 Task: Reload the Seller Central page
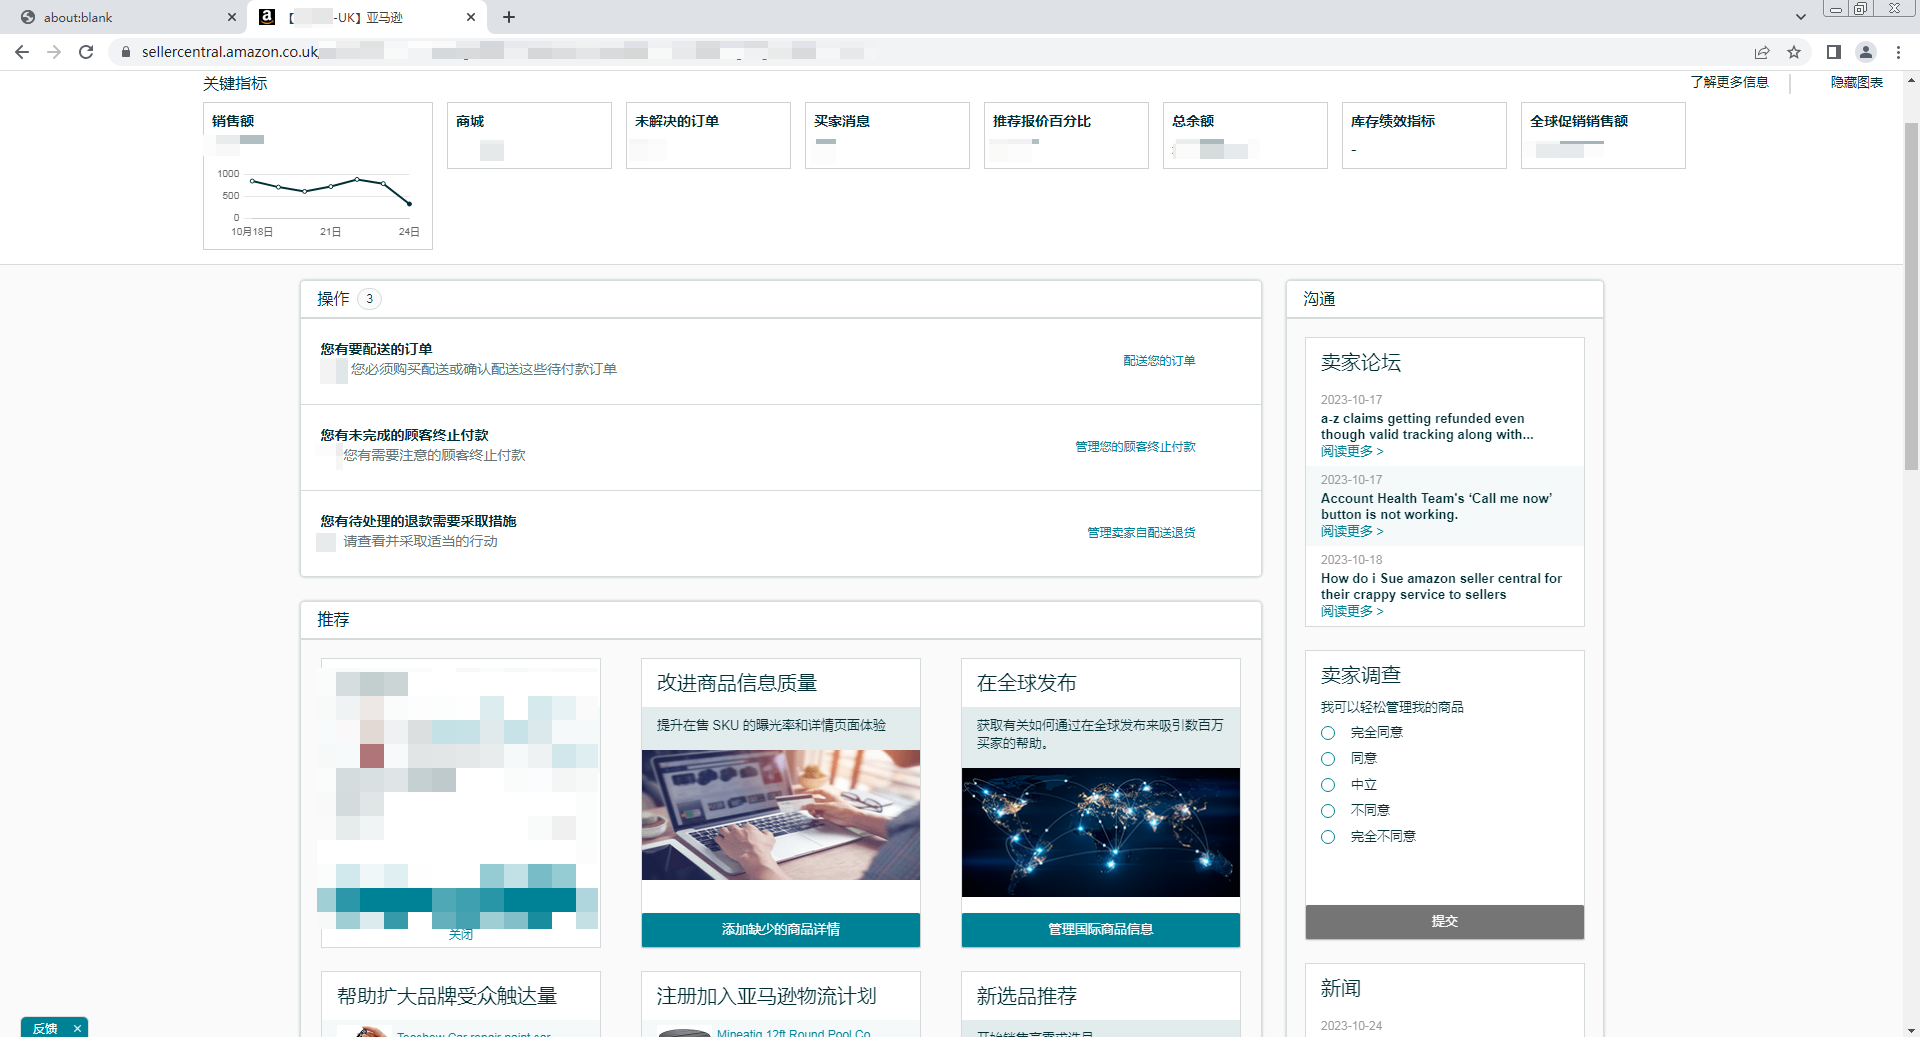(x=86, y=52)
